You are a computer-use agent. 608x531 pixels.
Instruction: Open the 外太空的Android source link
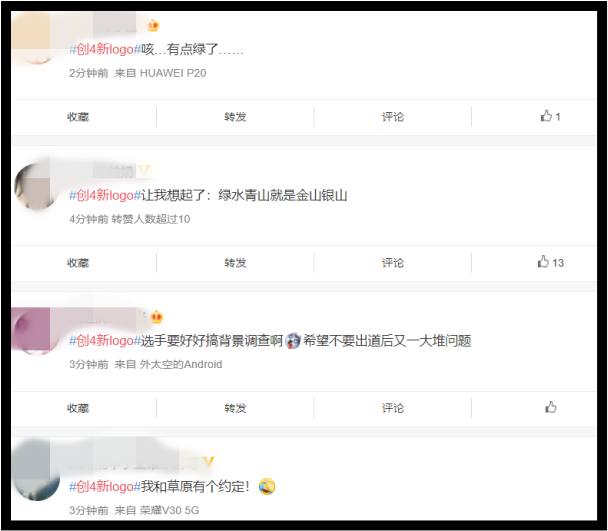(x=181, y=364)
